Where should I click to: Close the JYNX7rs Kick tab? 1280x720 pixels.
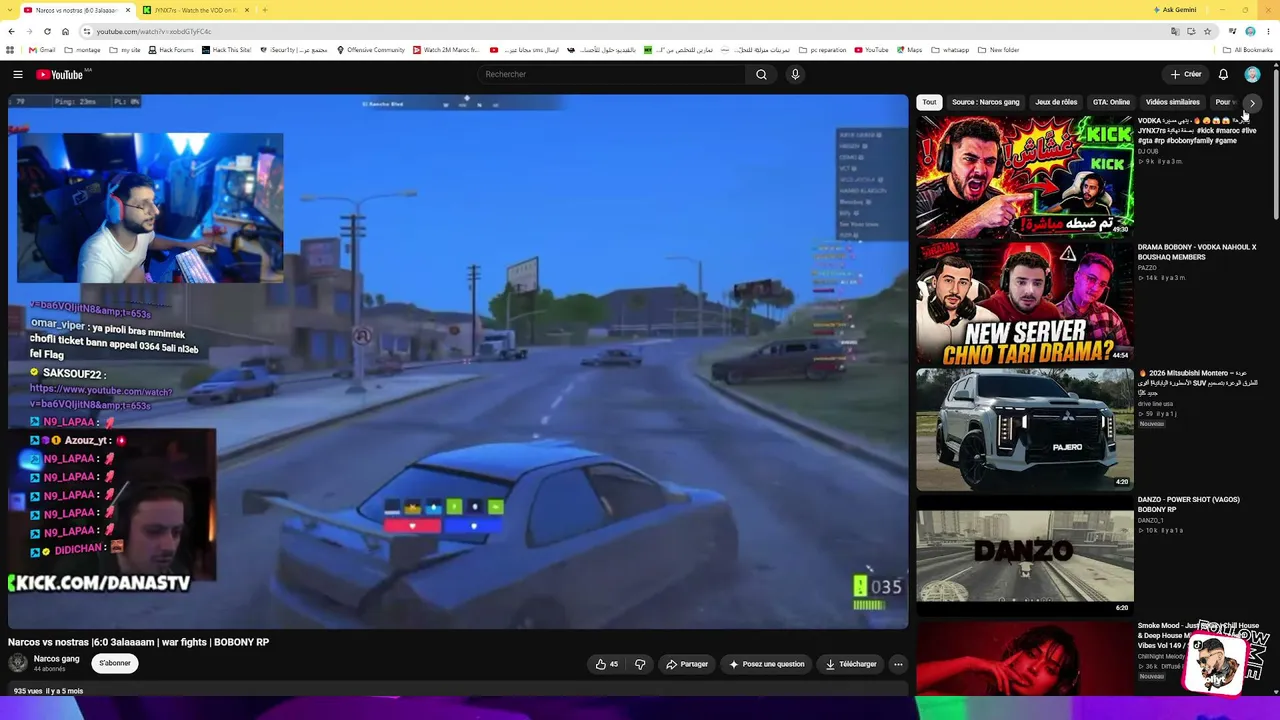245,10
